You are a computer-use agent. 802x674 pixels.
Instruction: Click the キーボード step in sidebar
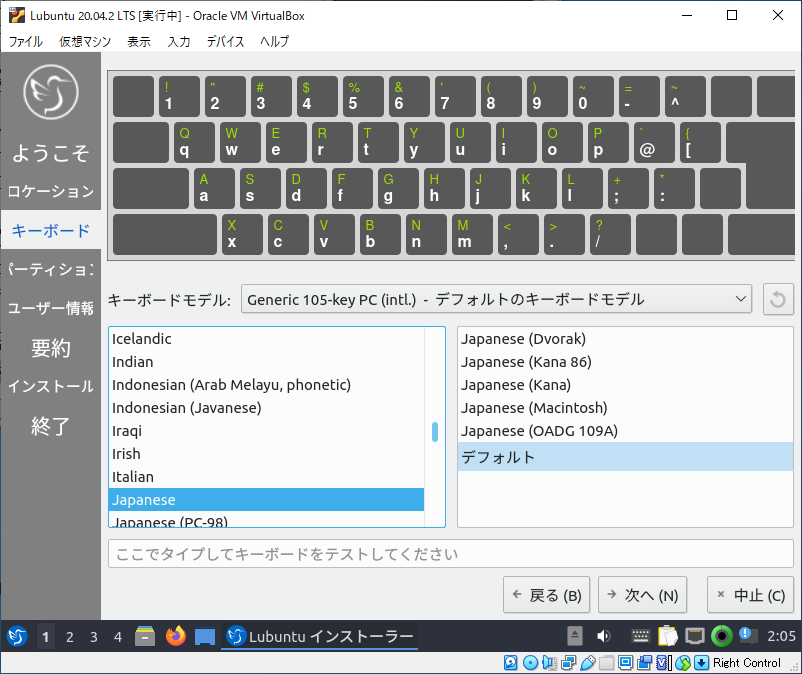coord(51,230)
